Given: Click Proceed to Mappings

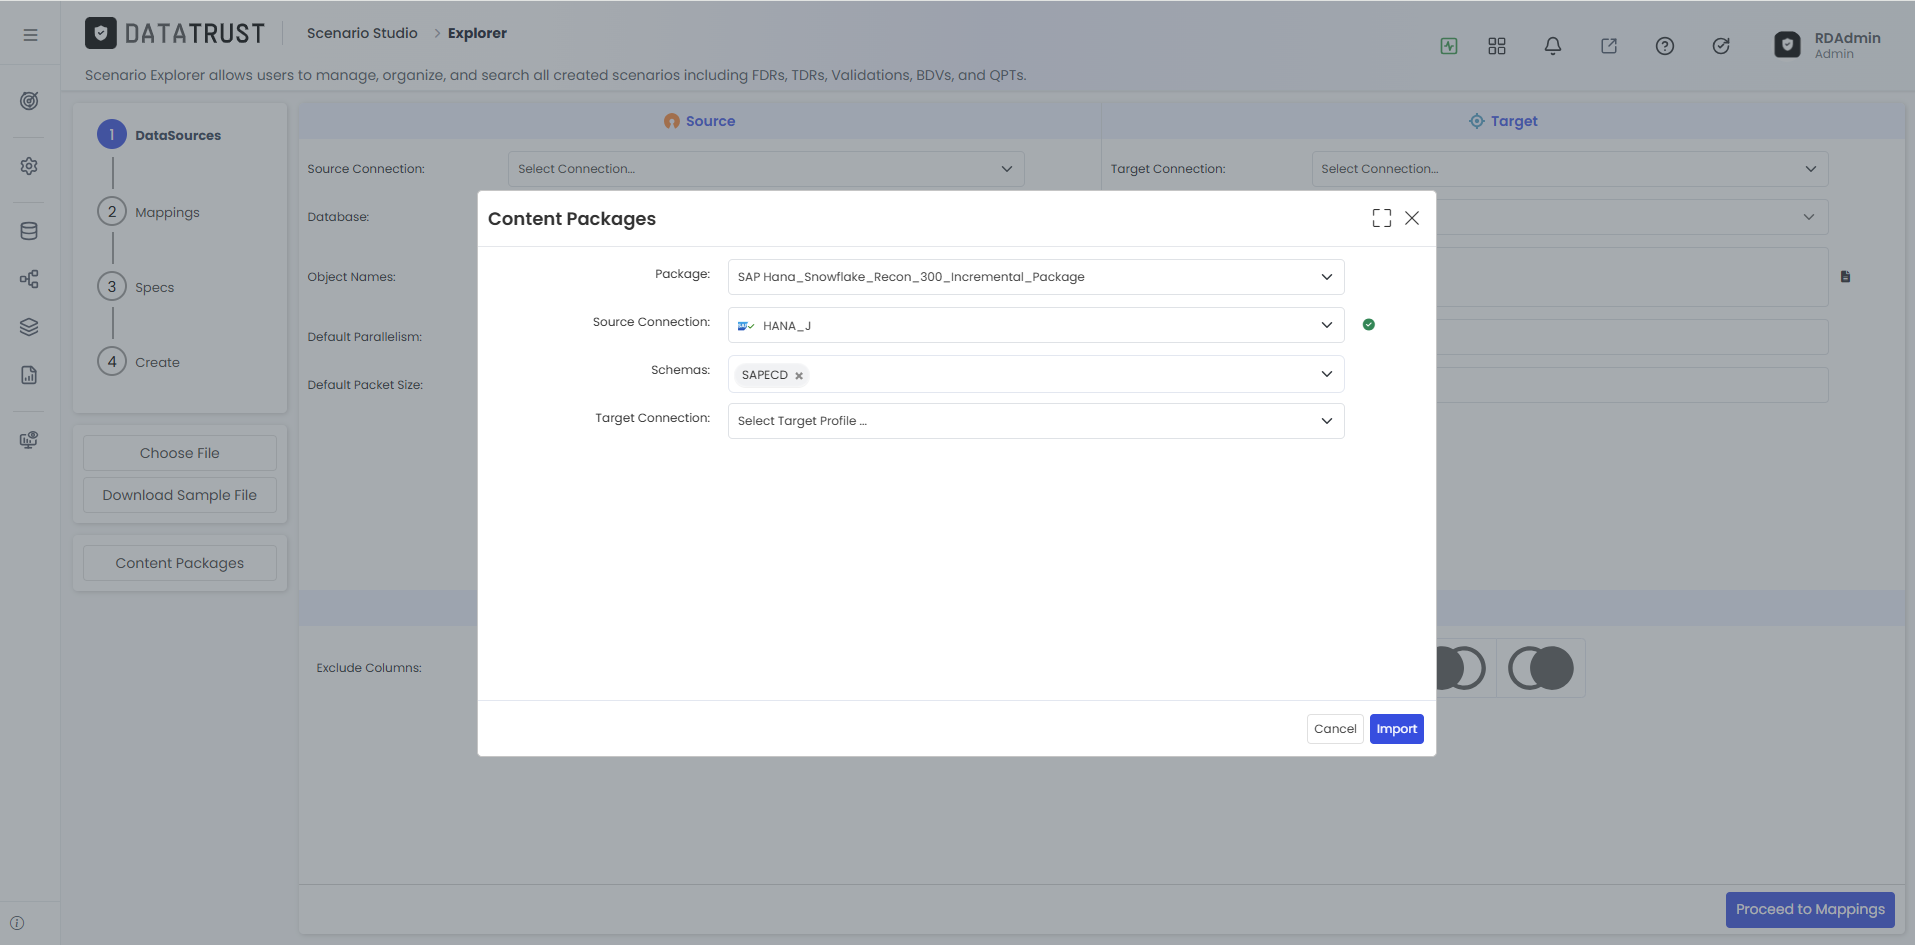Looking at the screenshot, I should point(1810,910).
